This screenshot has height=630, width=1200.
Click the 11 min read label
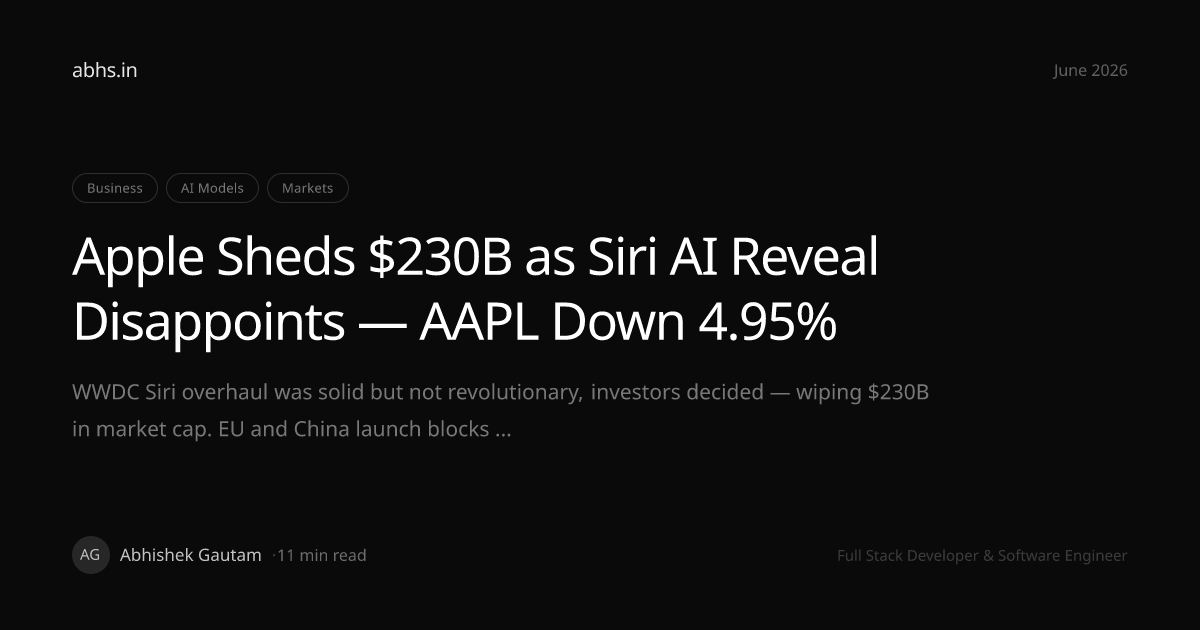click(322, 555)
